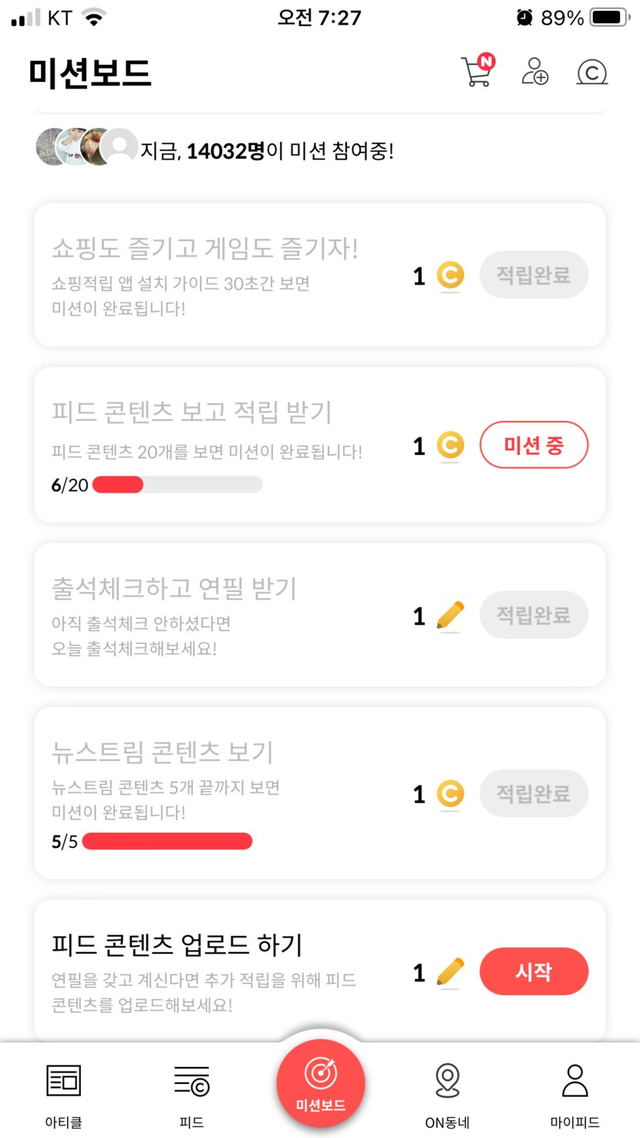Tap the 피드 list icon
The image size is (640, 1138).
coord(191,1080)
